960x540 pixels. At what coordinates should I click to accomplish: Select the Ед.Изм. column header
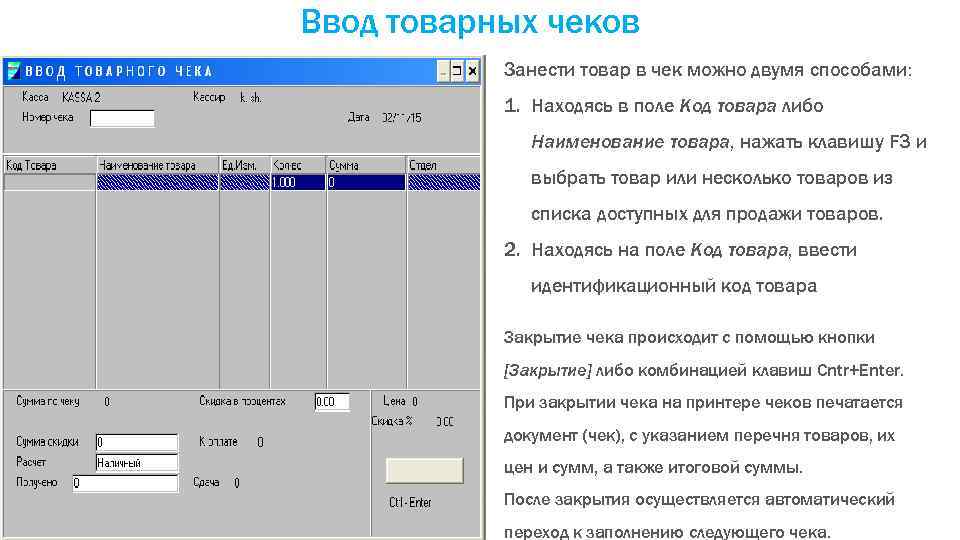pyautogui.click(x=244, y=165)
